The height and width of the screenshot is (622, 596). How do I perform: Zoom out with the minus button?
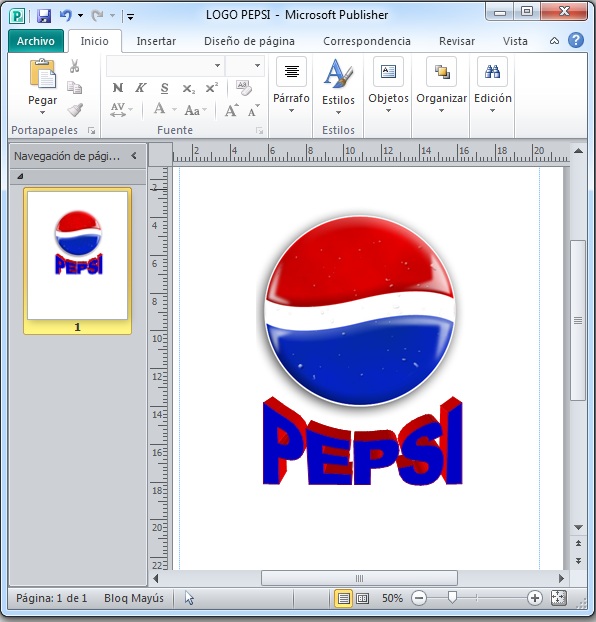pos(419,598)
